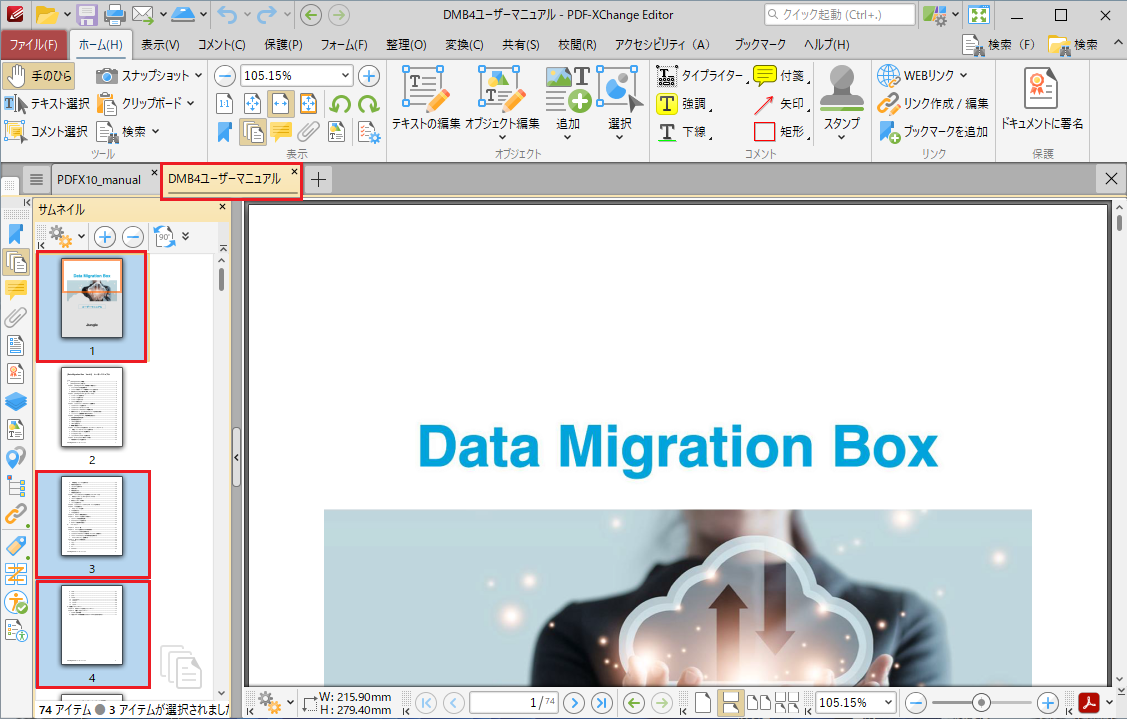
Task: Open the スナップショット dropdown arrow
Action: (198, 75)
